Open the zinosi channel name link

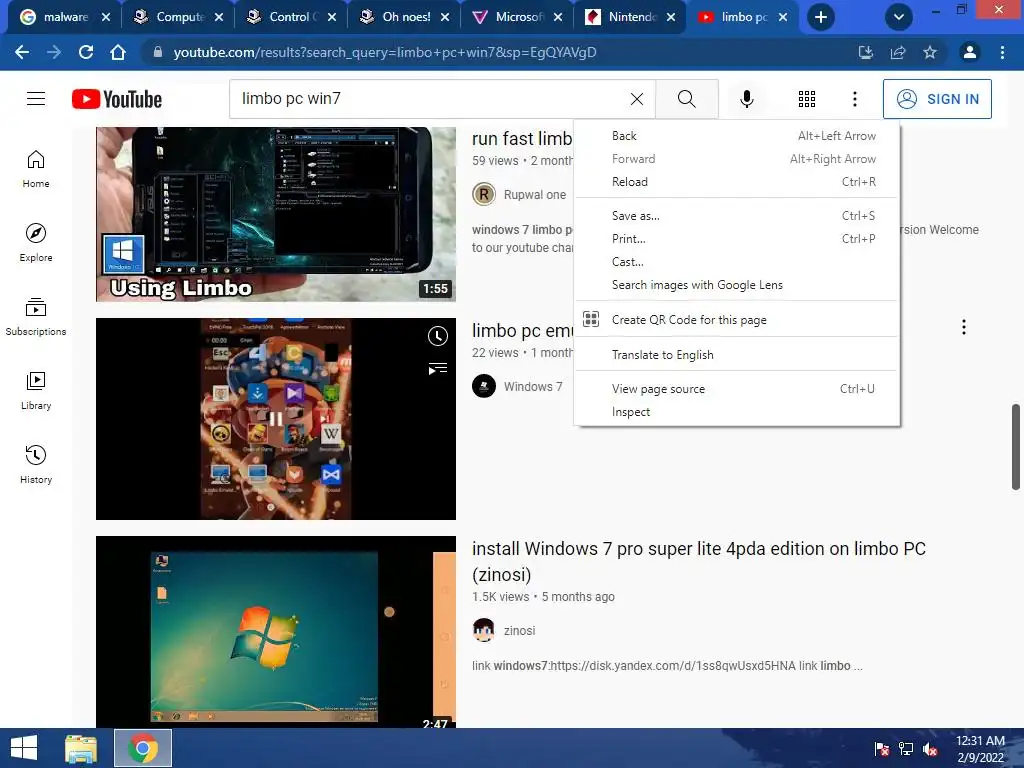[x=519, y=630]
